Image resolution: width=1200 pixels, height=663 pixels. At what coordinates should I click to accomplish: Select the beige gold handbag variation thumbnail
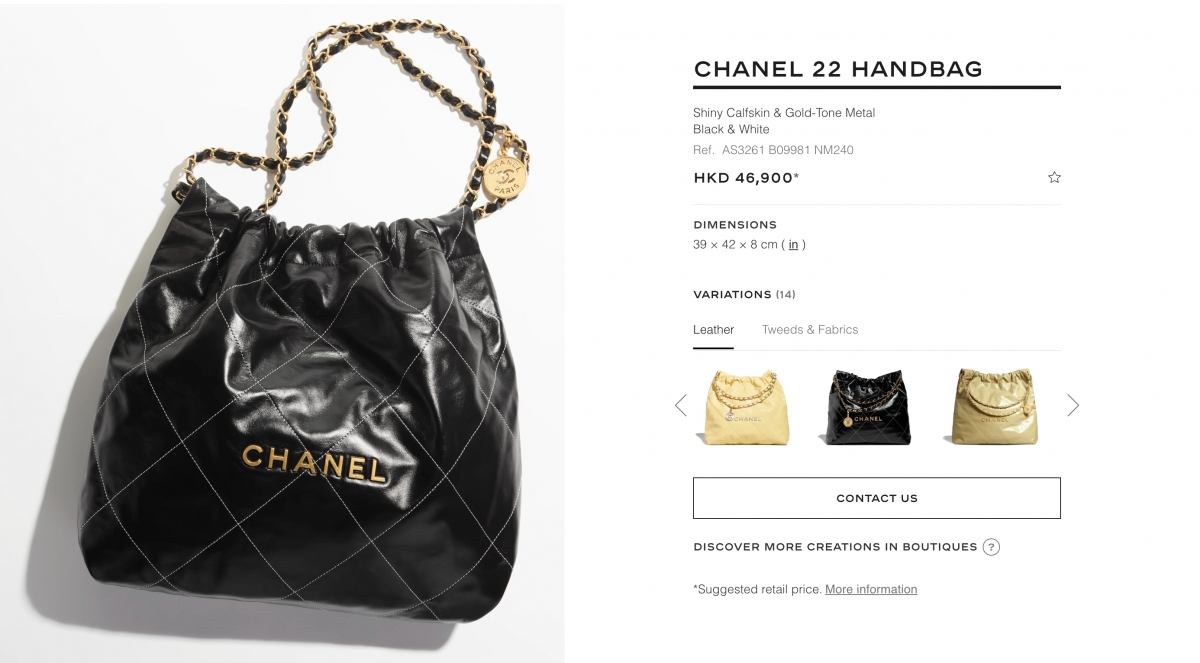click(993, 406)
